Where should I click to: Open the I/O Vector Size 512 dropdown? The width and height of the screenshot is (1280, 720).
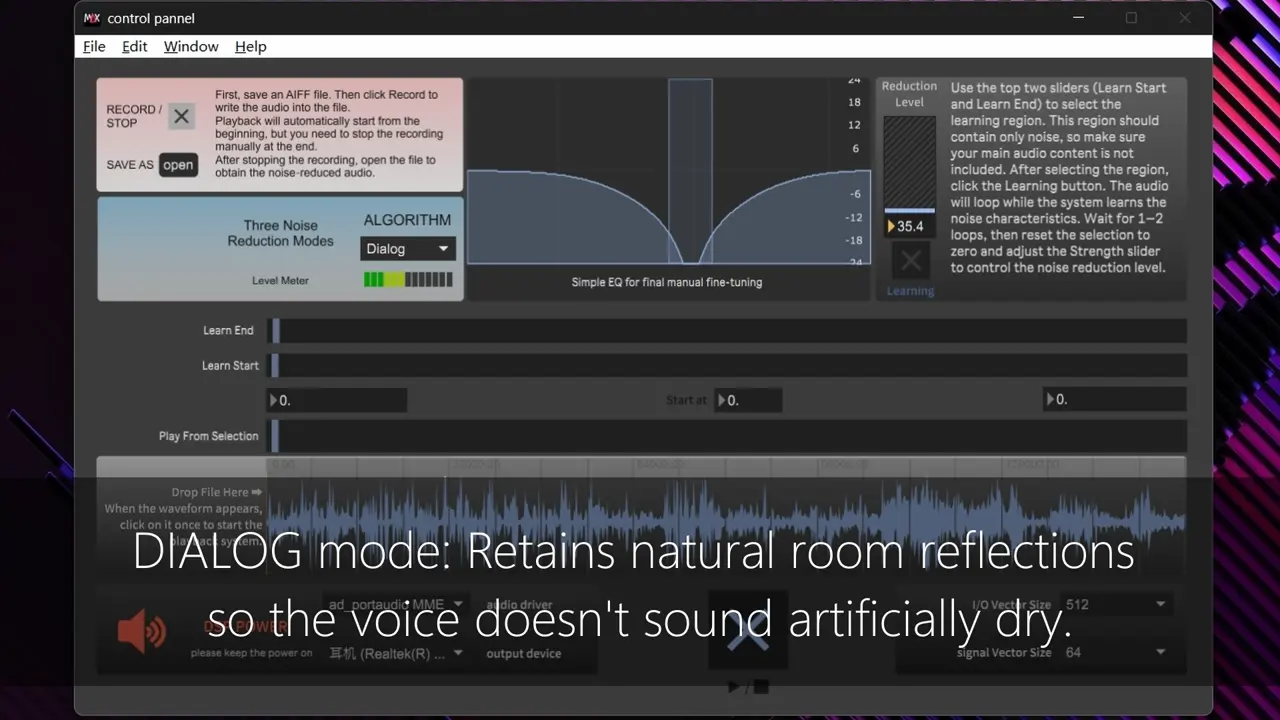pos(1116,604)
